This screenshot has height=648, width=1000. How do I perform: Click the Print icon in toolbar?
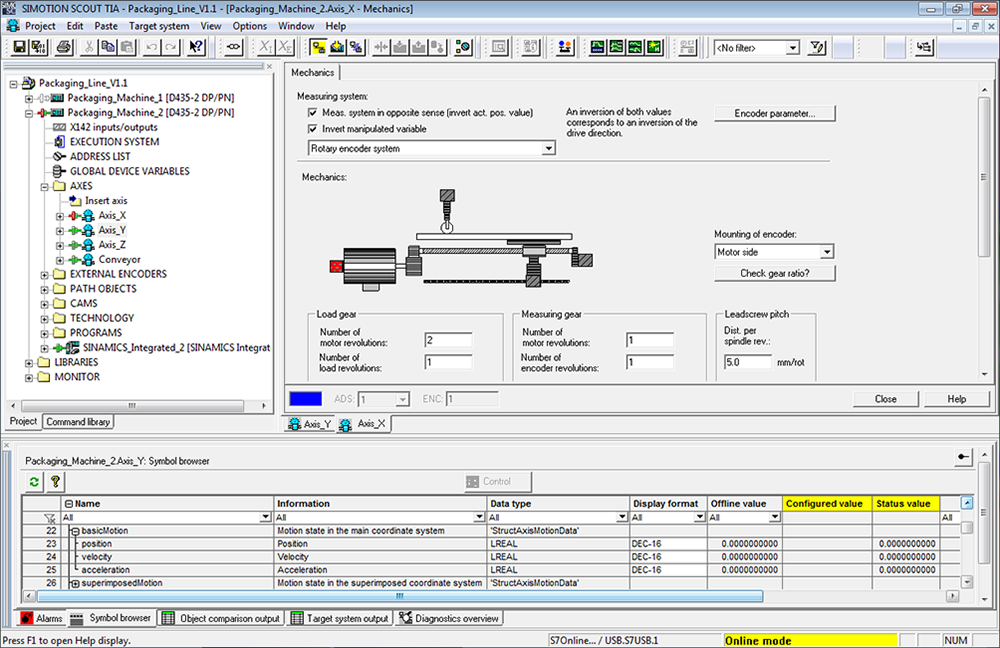pyautogui.click(x=63, y=47)
